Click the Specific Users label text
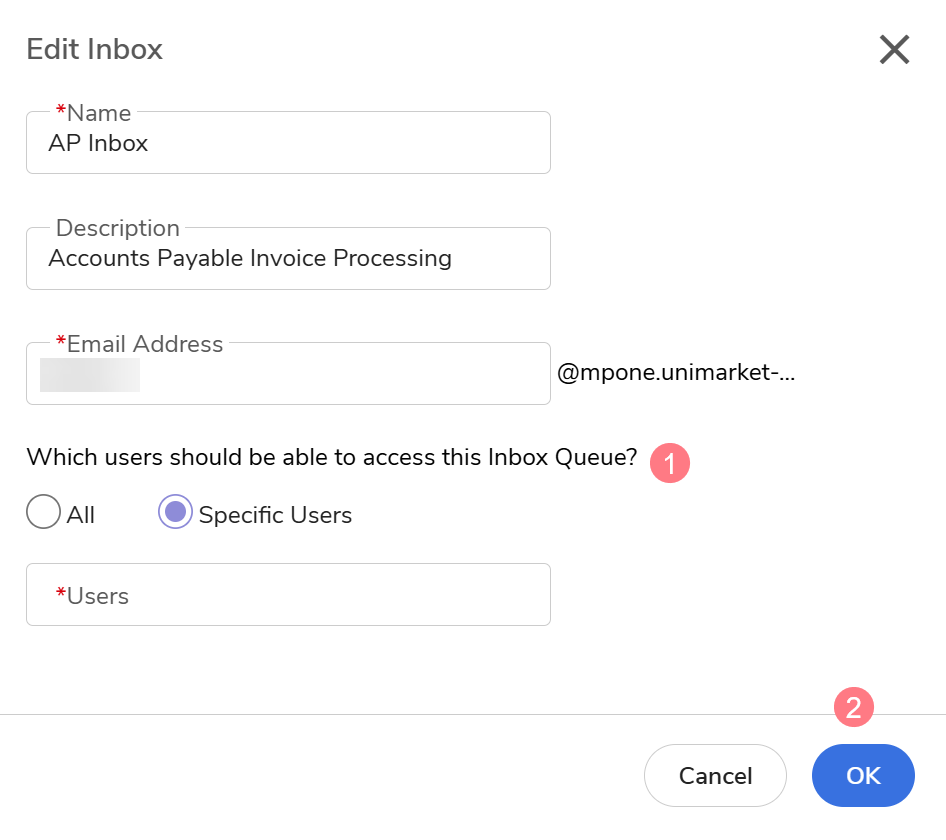This screenshot has height=840, width=946. point(275,515)
